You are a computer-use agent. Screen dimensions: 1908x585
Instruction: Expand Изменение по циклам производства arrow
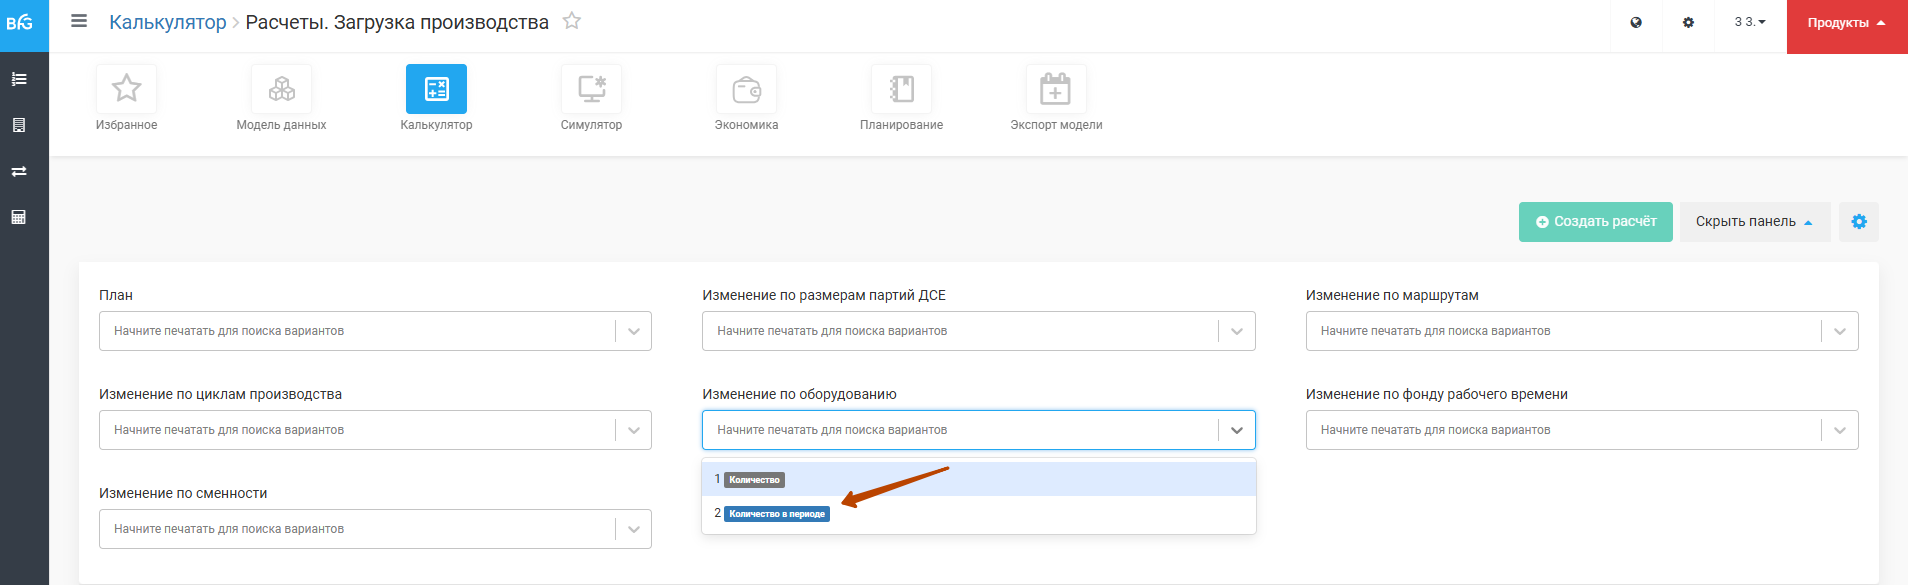634,430
